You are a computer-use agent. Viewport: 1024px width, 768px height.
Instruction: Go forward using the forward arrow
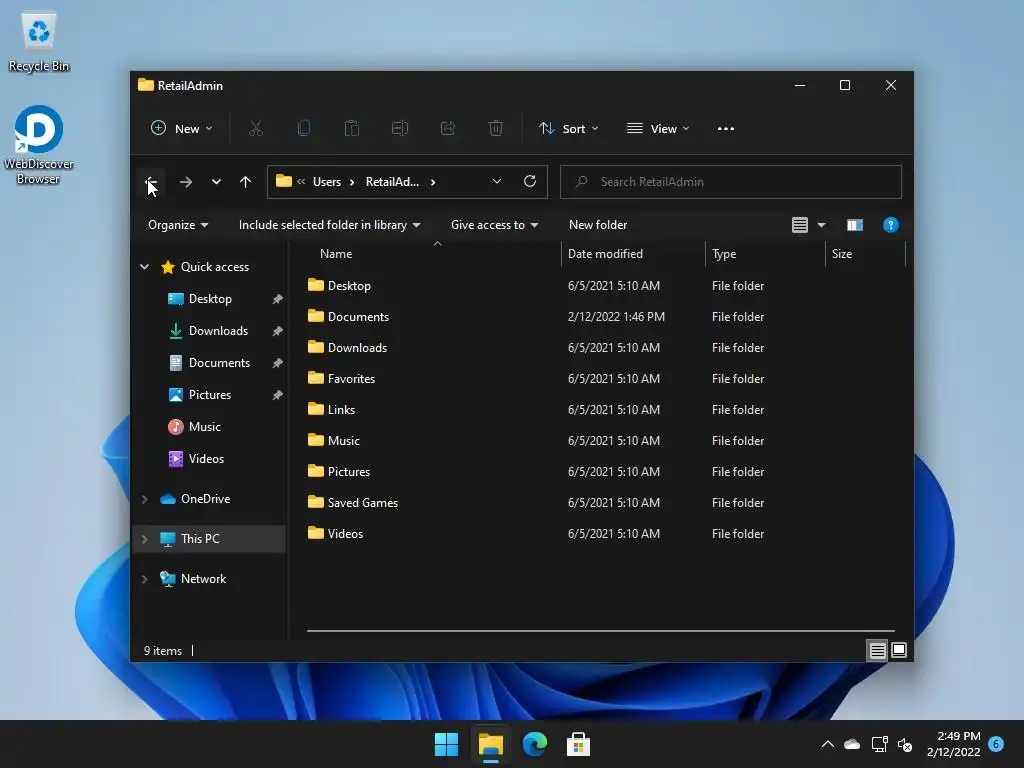coord(185,182)
